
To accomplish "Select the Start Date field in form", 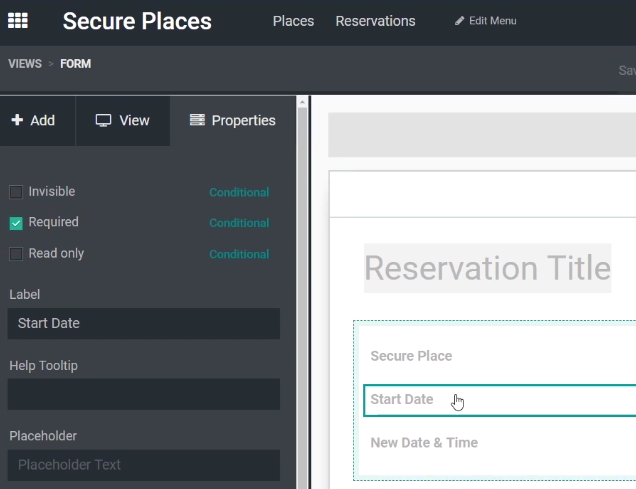I will [500, 400].
